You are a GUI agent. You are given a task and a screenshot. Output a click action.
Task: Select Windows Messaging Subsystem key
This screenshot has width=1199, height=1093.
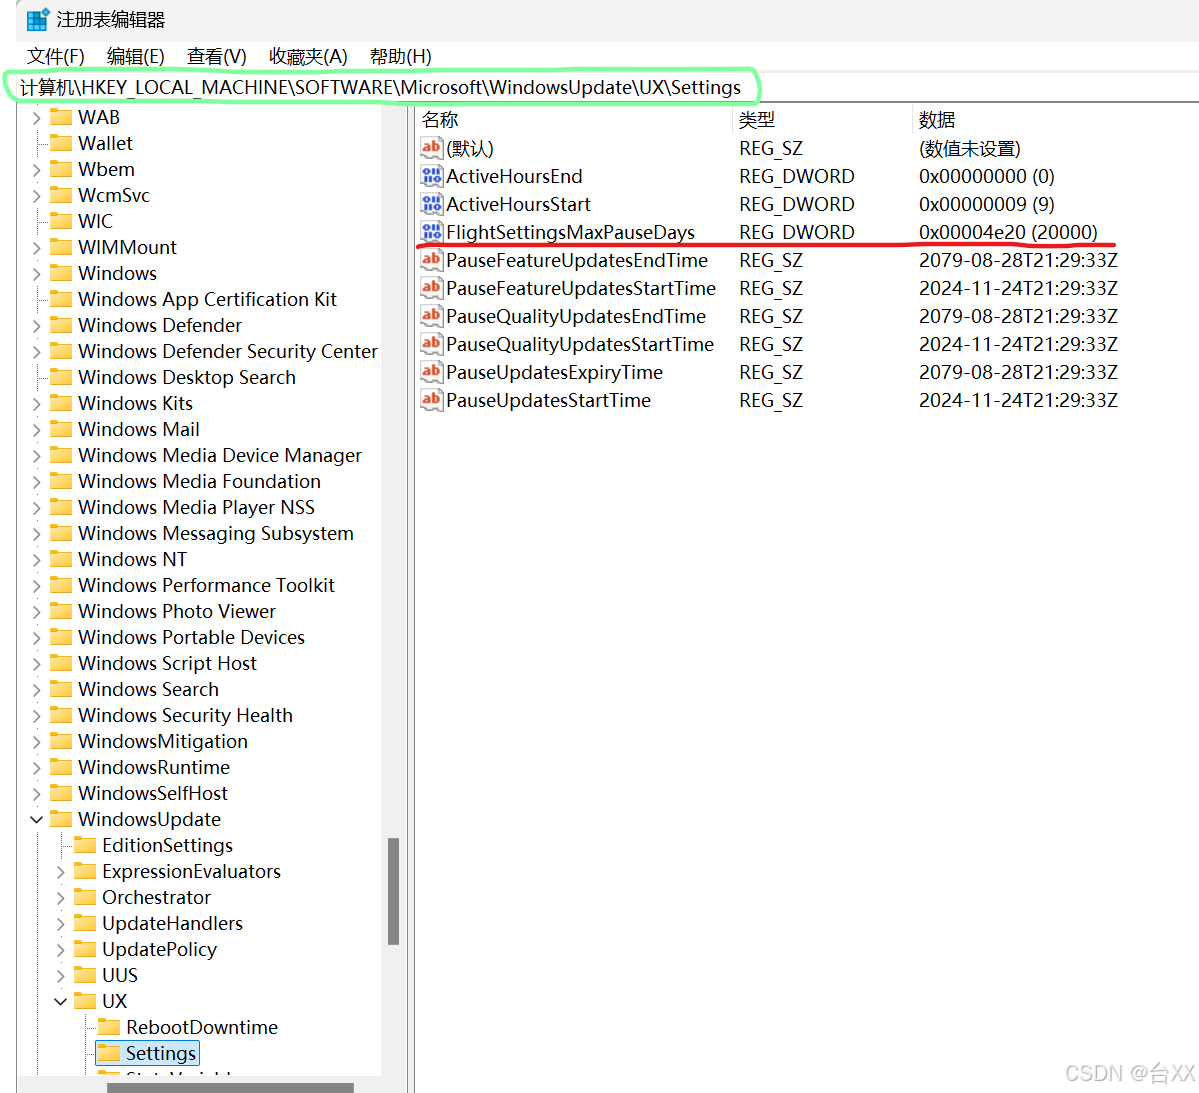click(x=216, y=533)
